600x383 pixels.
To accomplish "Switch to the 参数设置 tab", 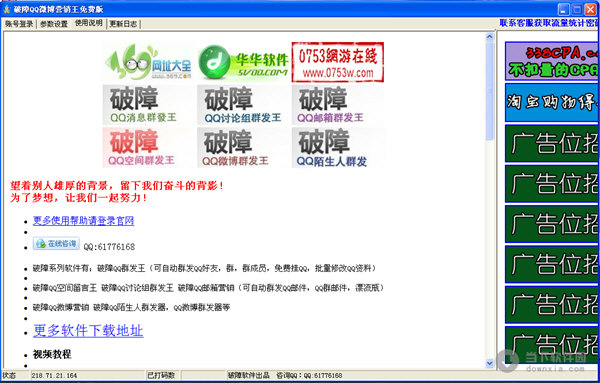I will pos(54,24).
